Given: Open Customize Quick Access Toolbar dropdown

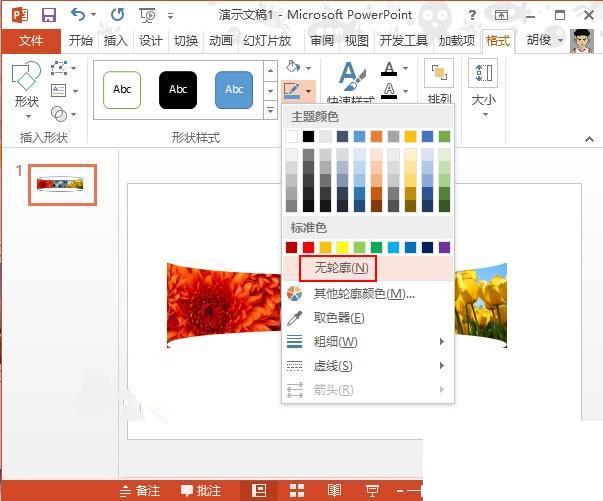Looking at the screenshot, I should [170, 15].
